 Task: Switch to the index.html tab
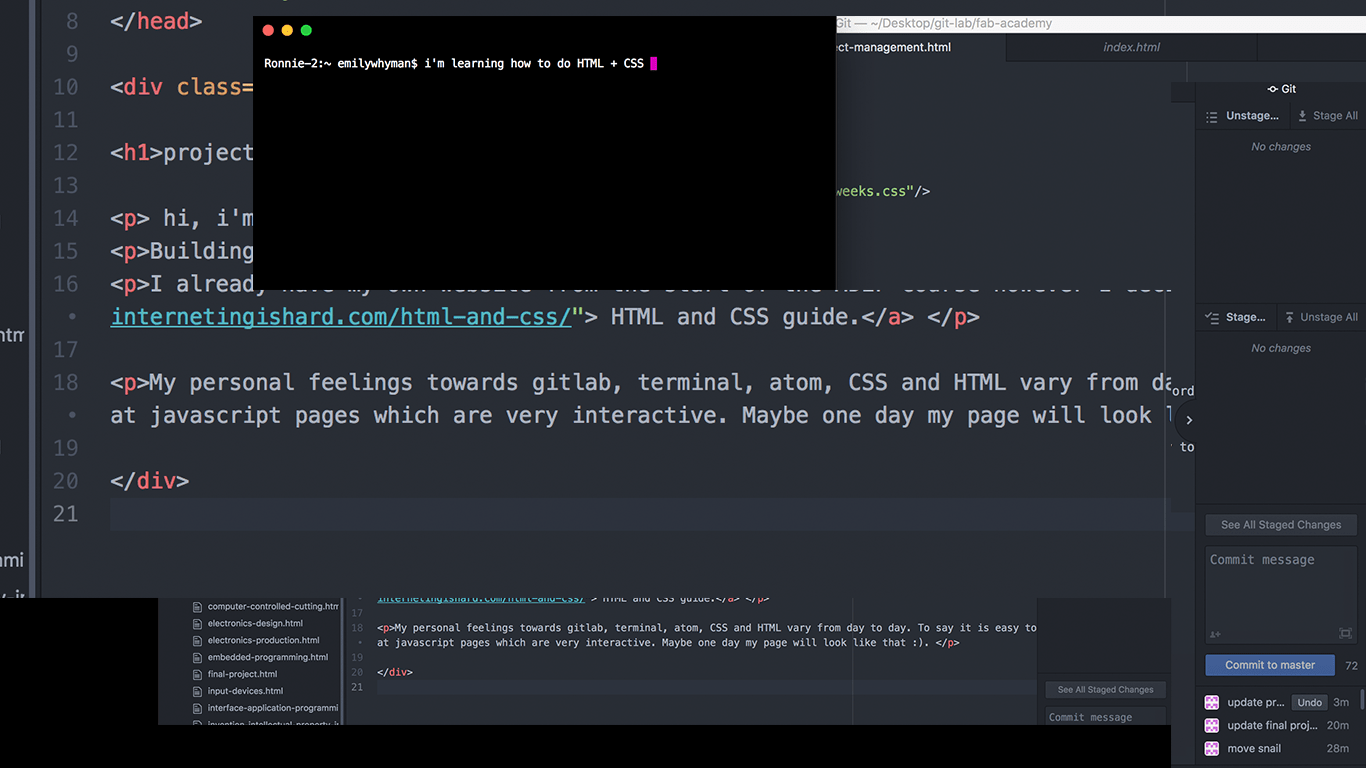coord(1131,47)
